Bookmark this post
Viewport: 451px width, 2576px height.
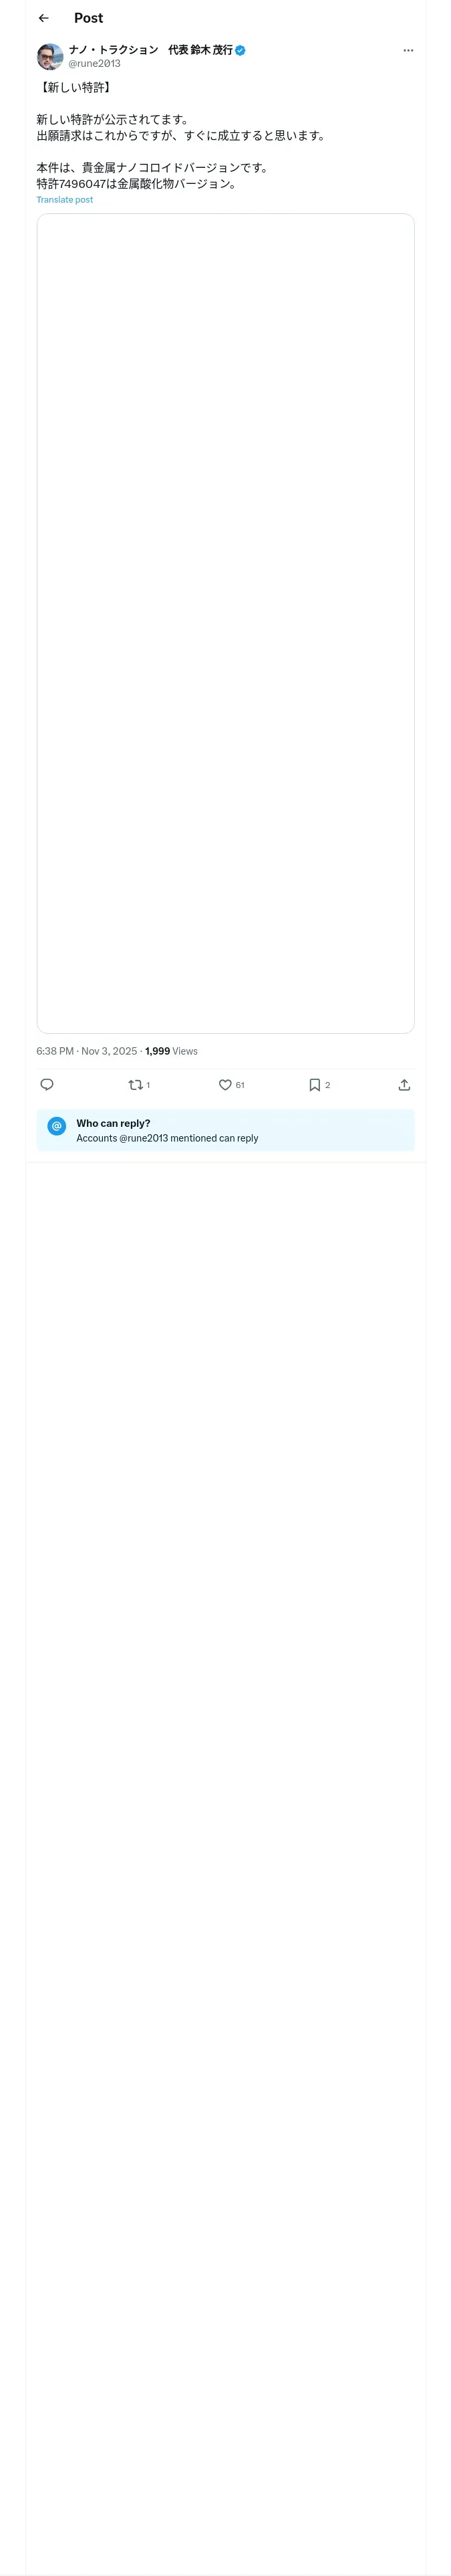coord(314,1085)
